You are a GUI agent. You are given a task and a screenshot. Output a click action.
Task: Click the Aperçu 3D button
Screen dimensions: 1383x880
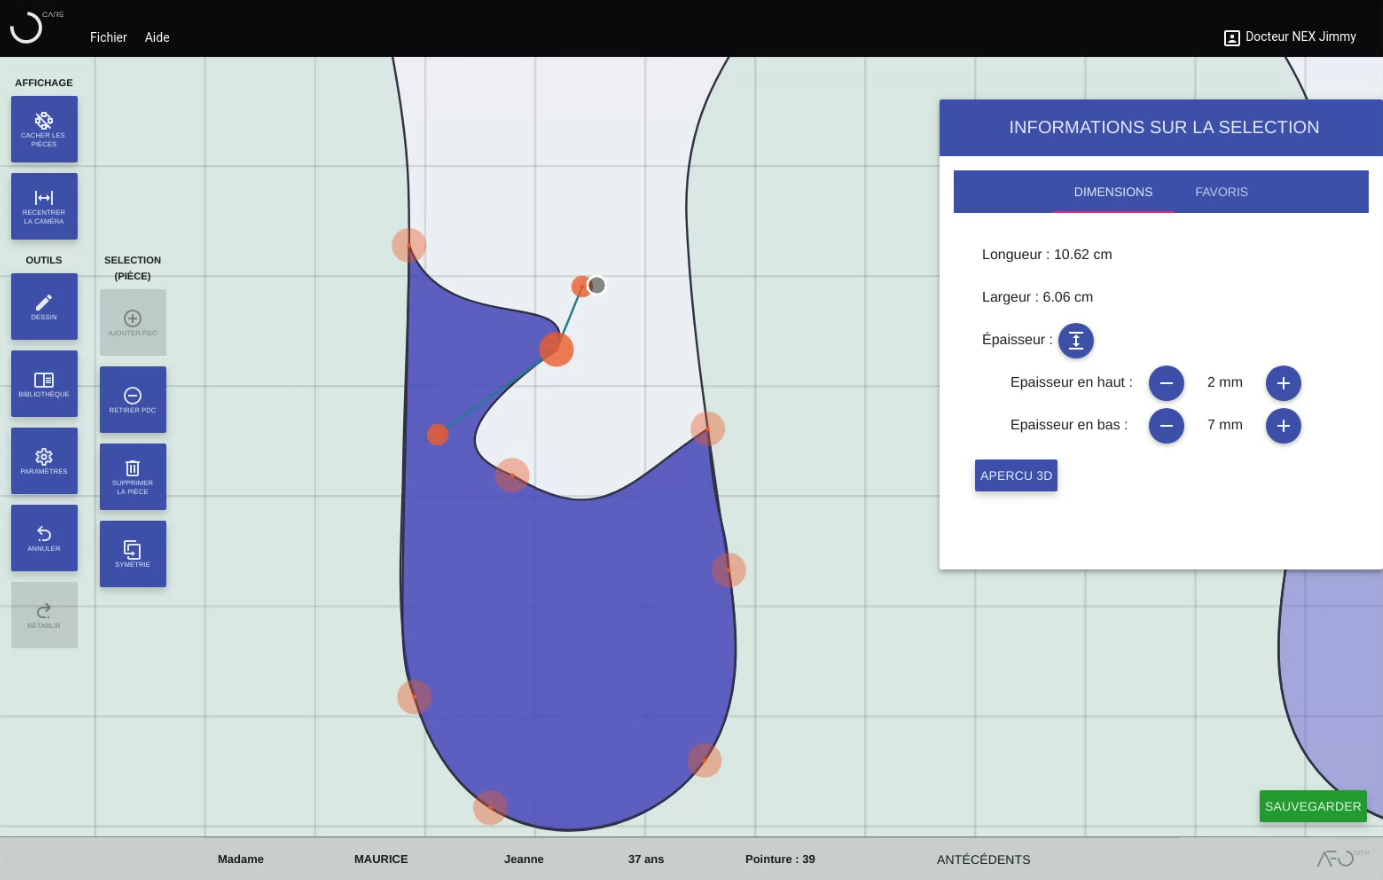[1016, 476]
